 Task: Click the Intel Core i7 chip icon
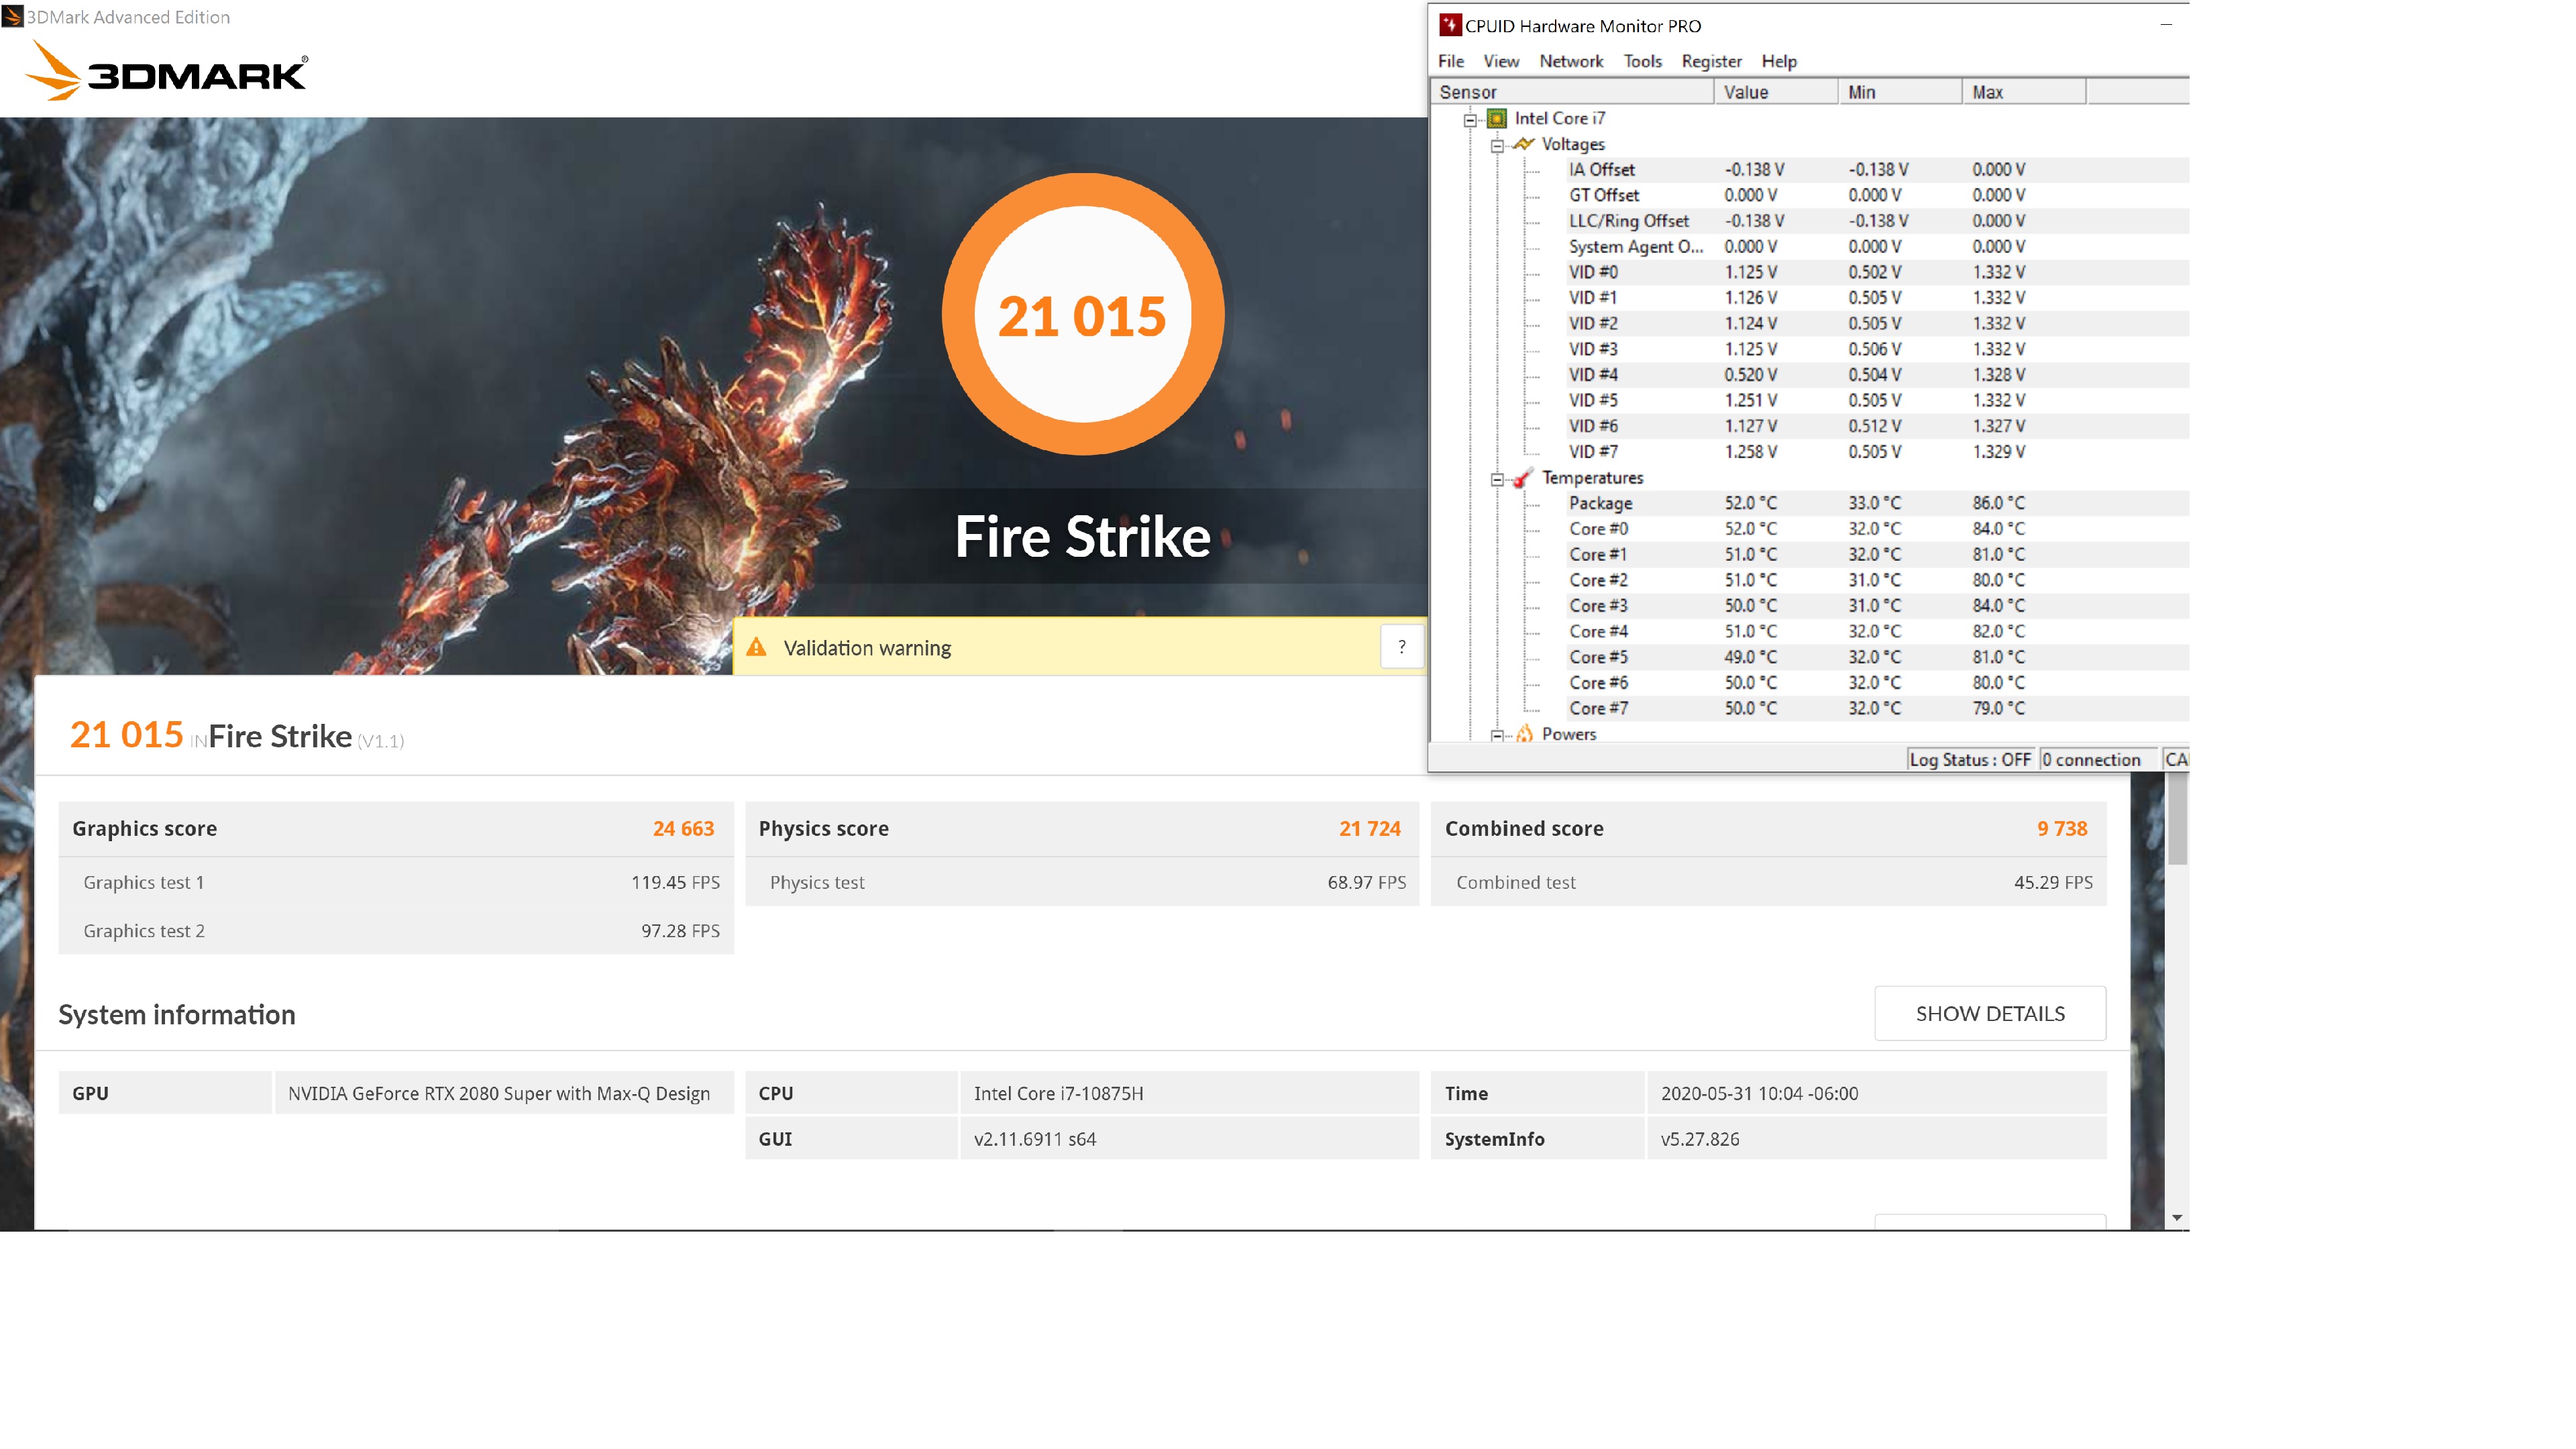tap(1496, 118)
